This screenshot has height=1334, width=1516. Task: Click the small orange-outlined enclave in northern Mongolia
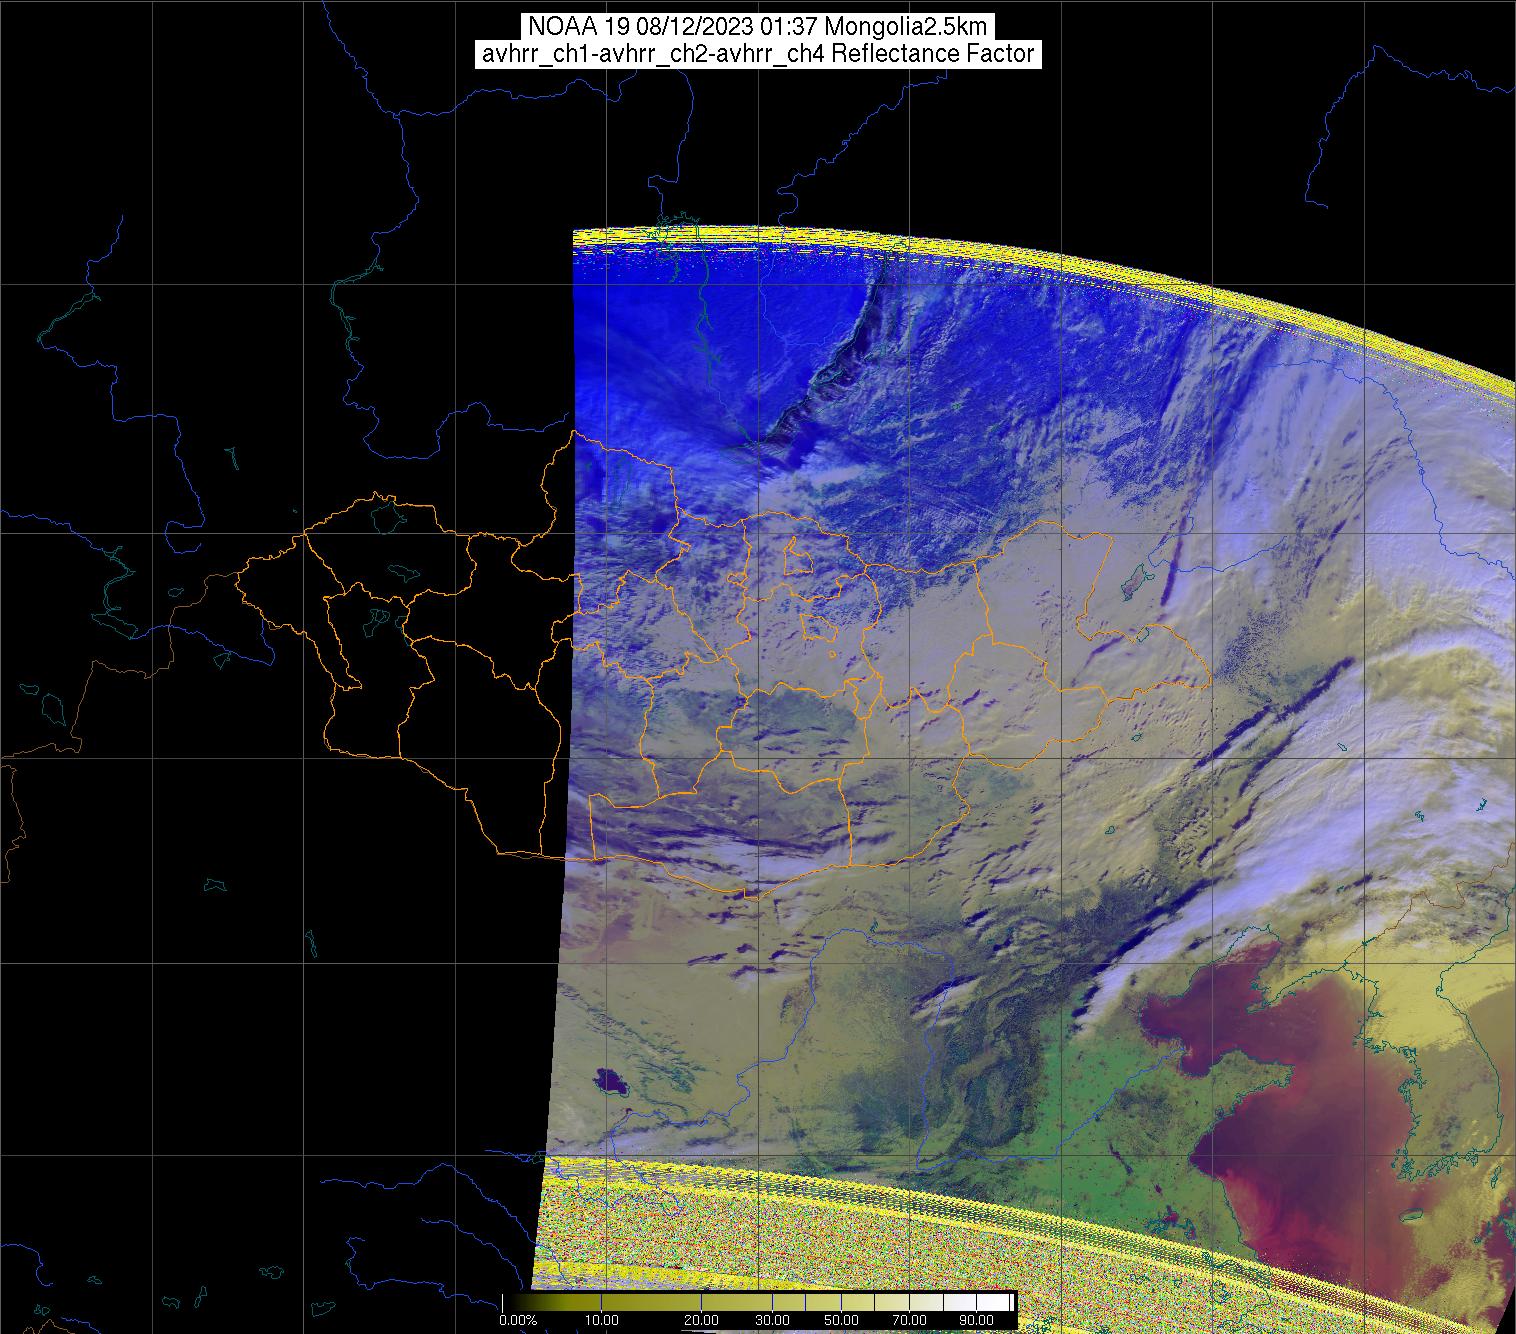tap(797, 557)
